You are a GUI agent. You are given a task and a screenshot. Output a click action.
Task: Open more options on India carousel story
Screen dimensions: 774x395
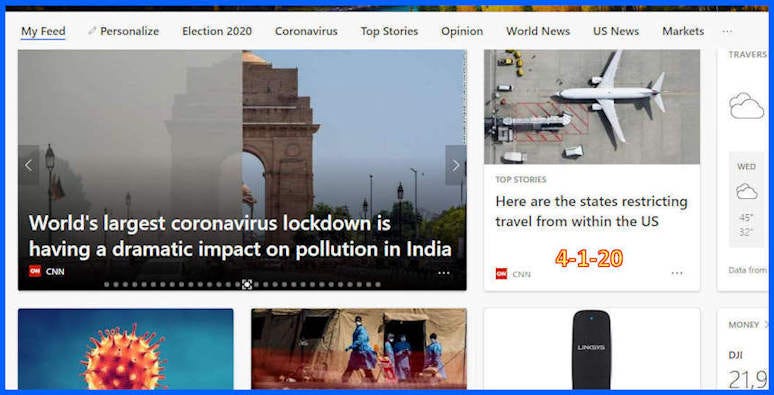[444, 273]
